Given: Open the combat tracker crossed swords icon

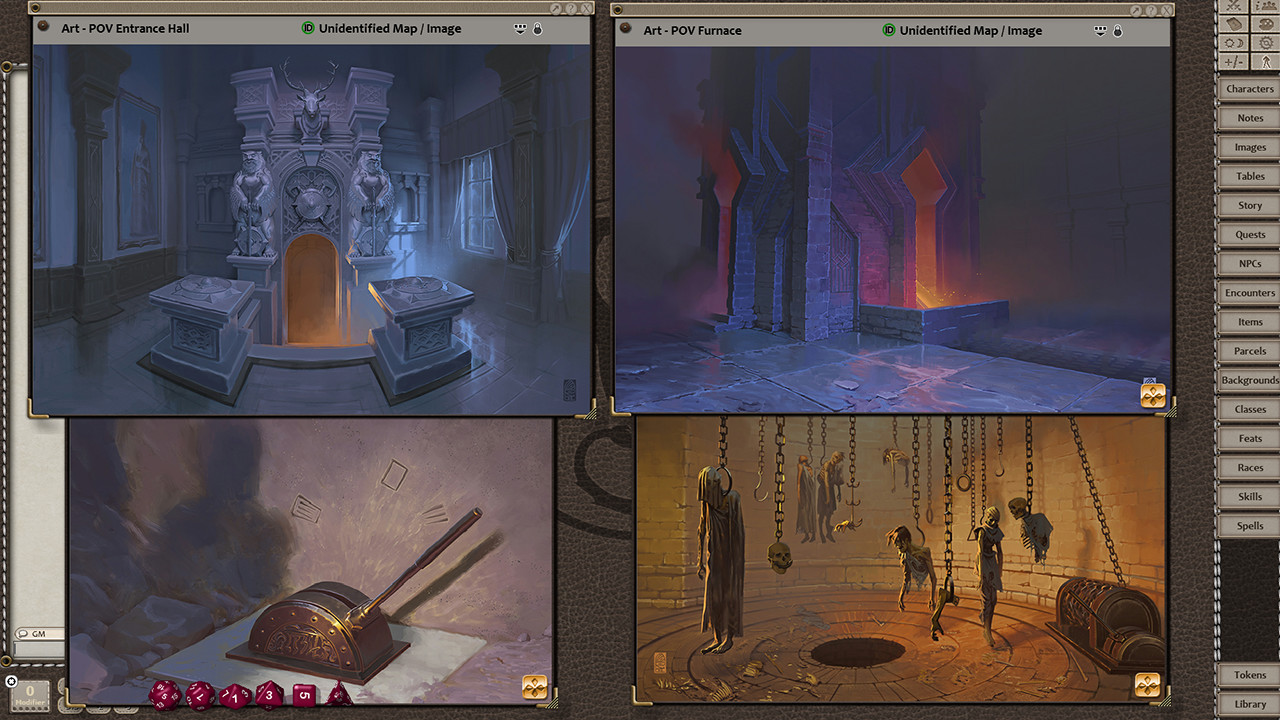Looking at the screenshot, I should click(x=1233, y=5).
